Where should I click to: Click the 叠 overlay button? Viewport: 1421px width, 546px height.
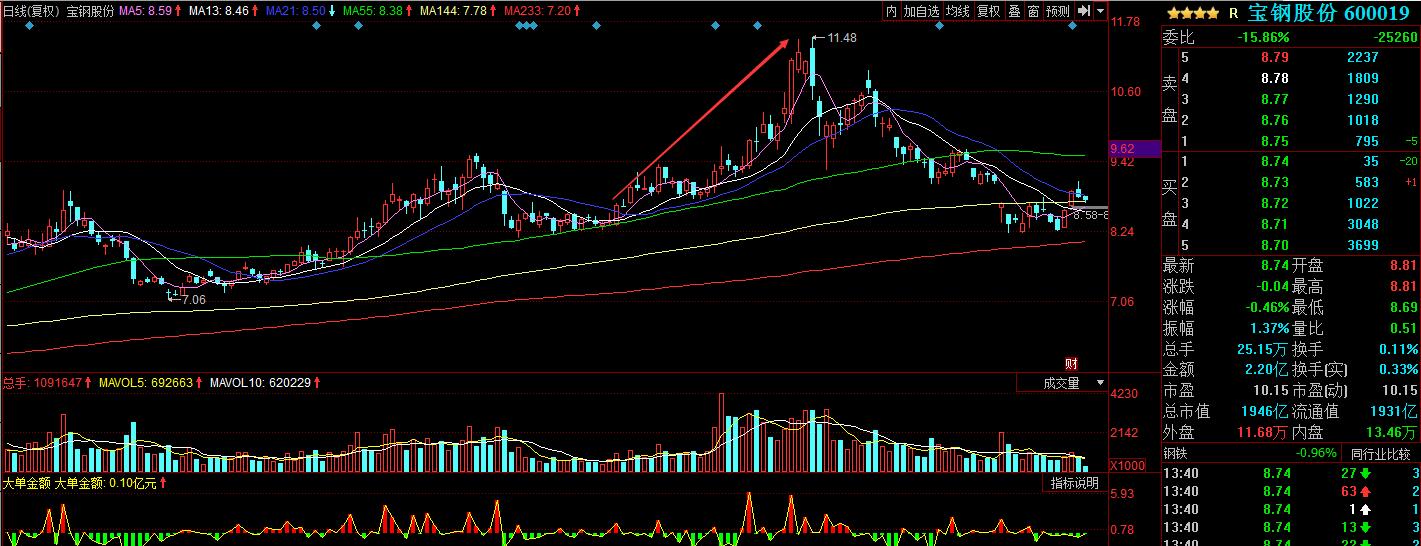pos(1014,11)
